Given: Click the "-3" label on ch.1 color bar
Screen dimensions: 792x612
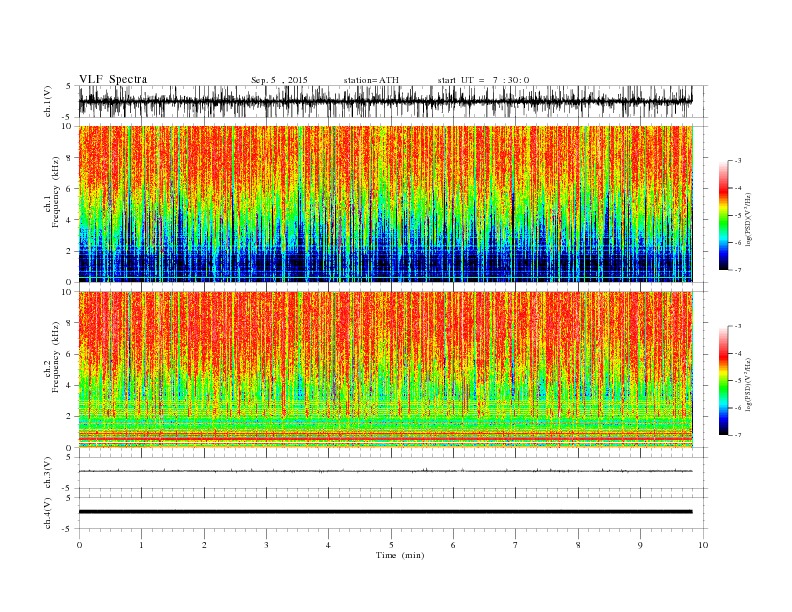Looking at the screenshot, I should click(x=737, y=161).
